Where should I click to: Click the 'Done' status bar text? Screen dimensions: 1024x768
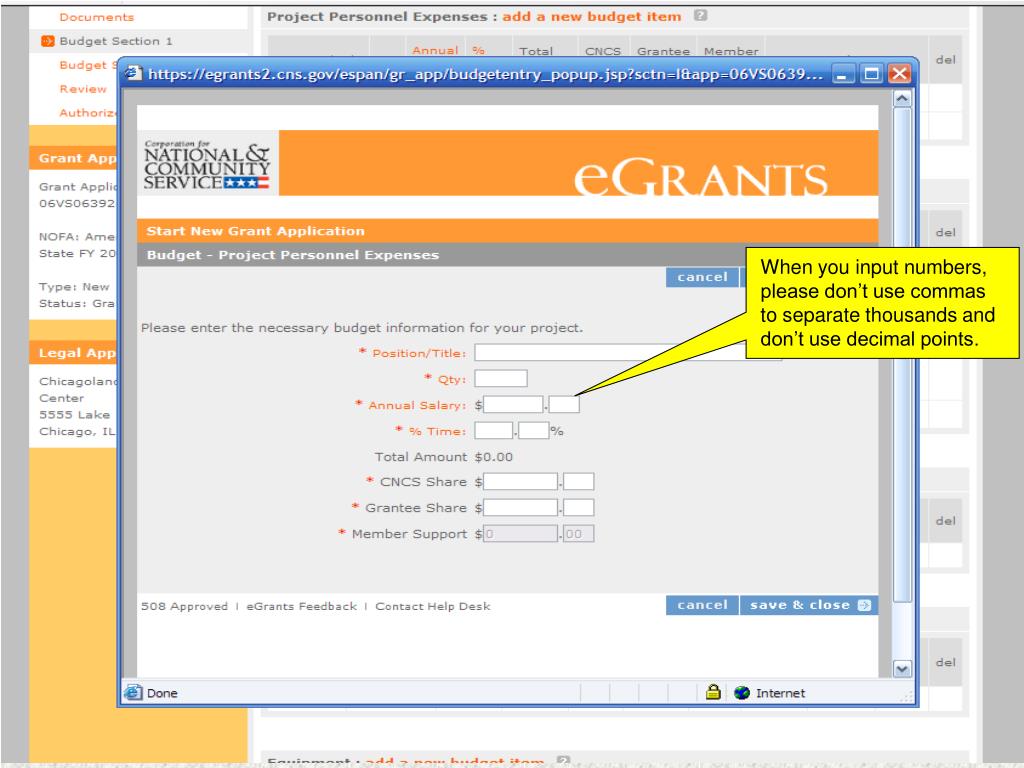click(162, 693)
